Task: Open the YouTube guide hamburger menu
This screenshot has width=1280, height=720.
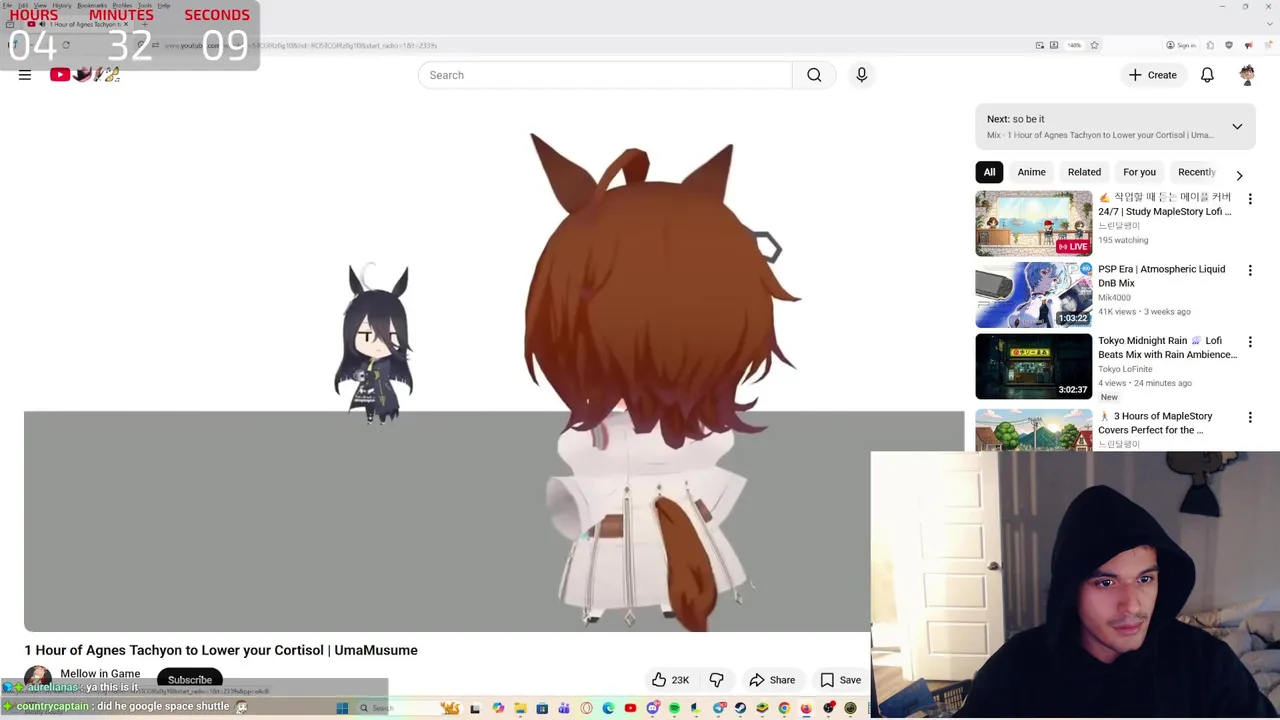Action: [25, 75]
